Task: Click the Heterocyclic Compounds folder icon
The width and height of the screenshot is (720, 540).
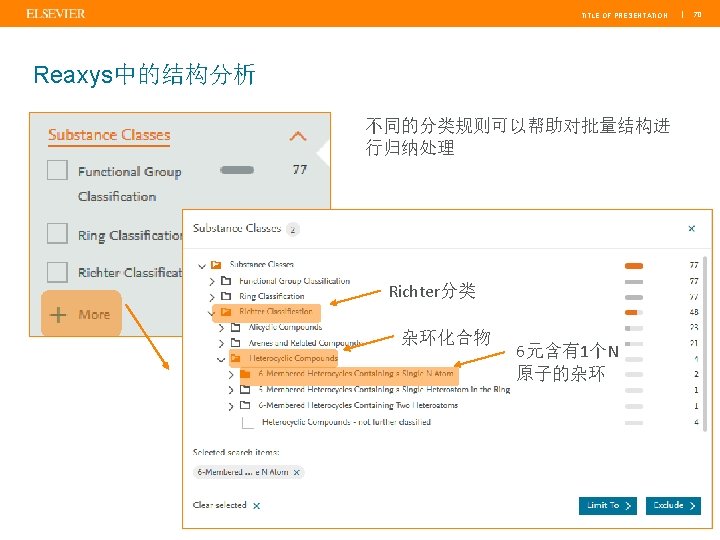Action: (235, 358)
